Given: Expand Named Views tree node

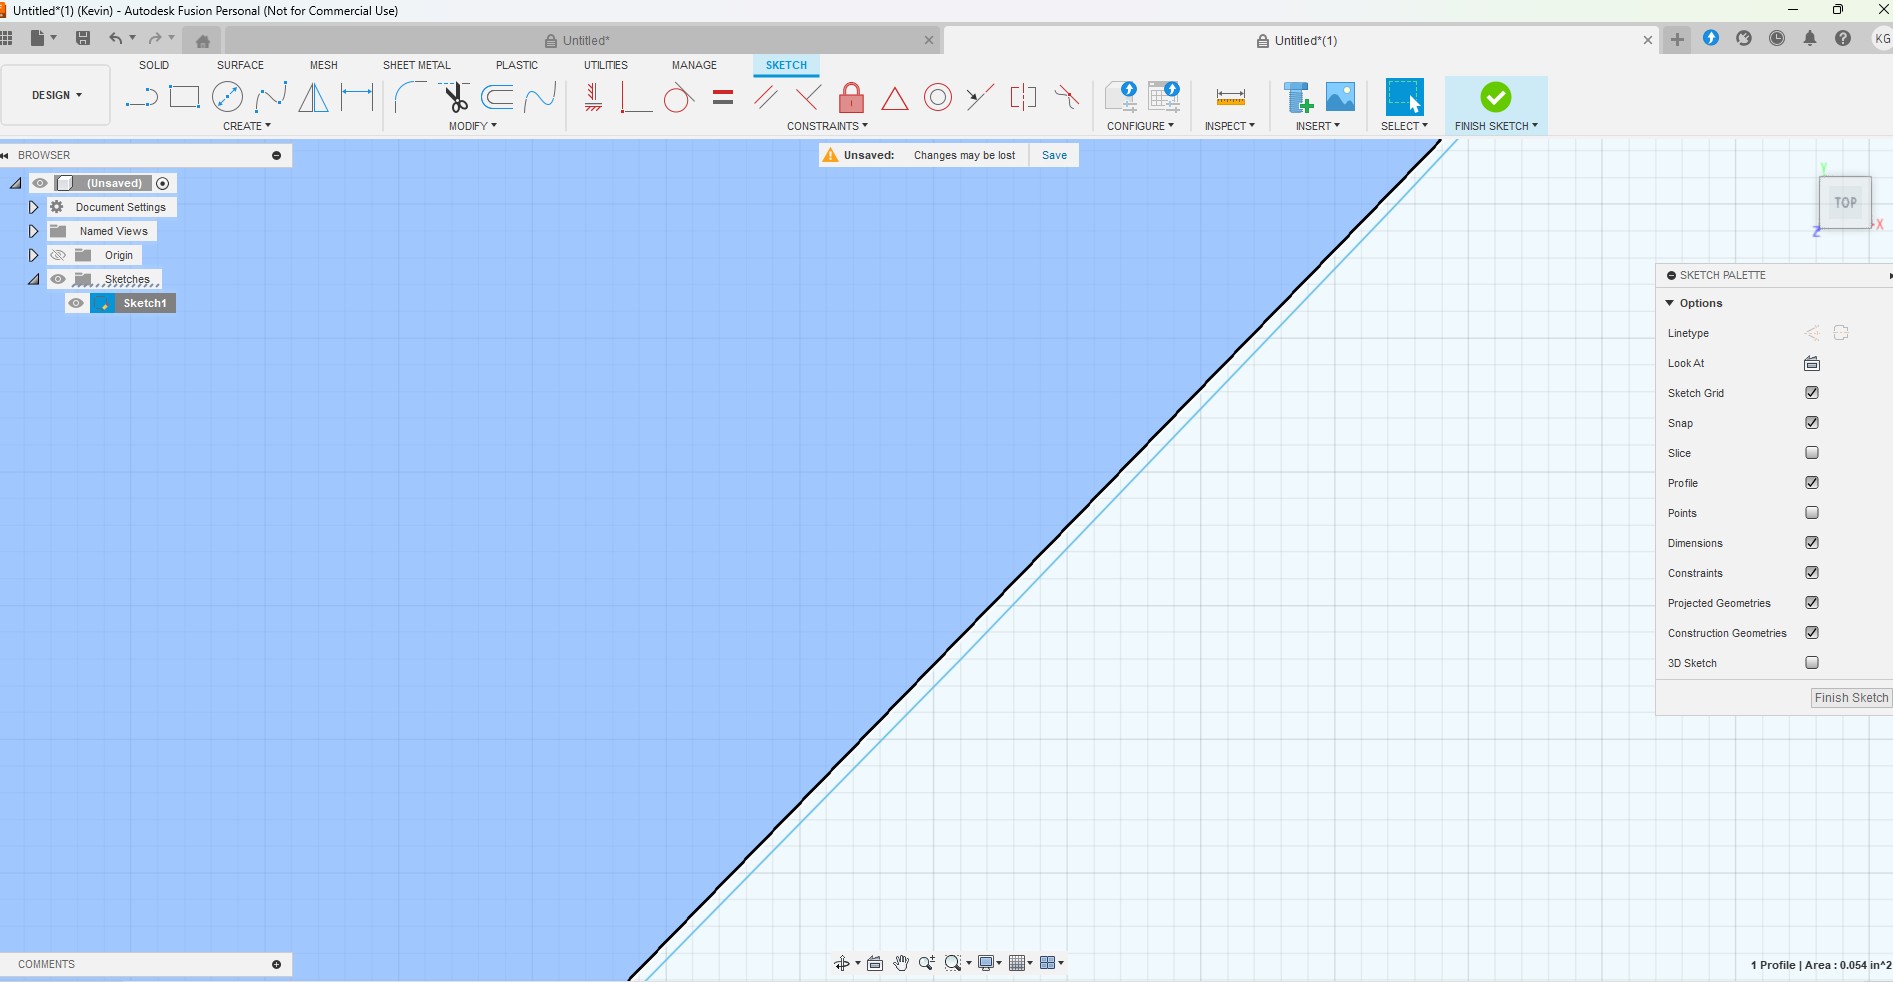Looking at the screenshot, I should coord(33,231).
